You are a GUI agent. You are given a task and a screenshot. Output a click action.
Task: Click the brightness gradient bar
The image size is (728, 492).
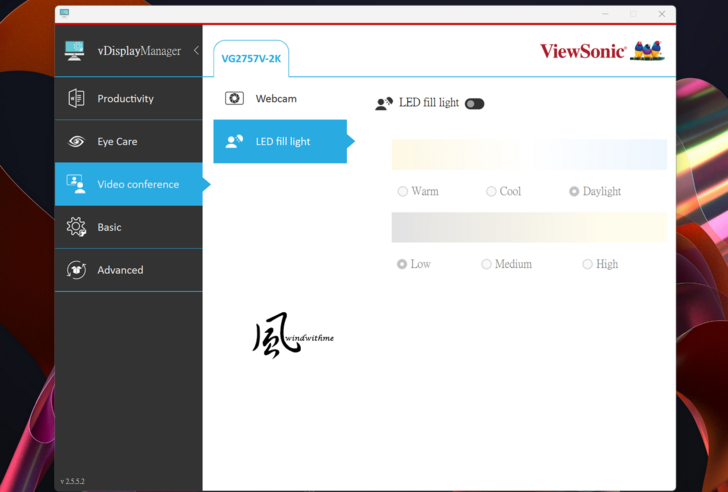pos(529,227)
